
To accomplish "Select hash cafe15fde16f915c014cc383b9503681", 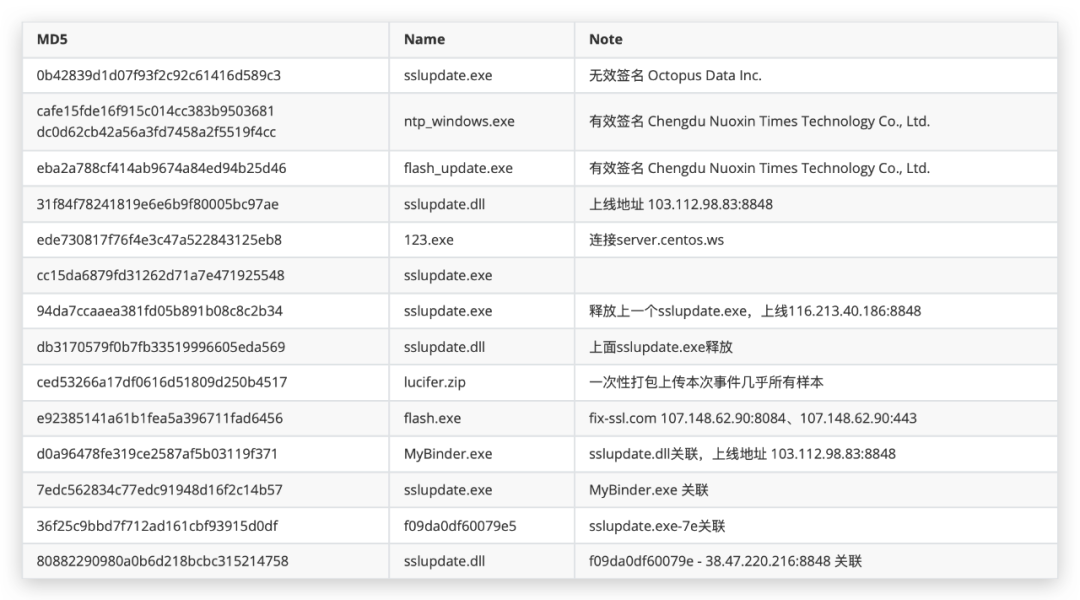I will (156, 111).
